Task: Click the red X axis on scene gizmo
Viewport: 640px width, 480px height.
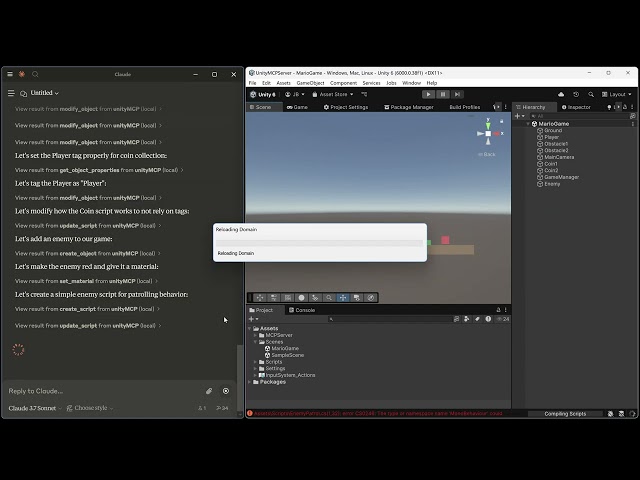Action: [498, 133]
